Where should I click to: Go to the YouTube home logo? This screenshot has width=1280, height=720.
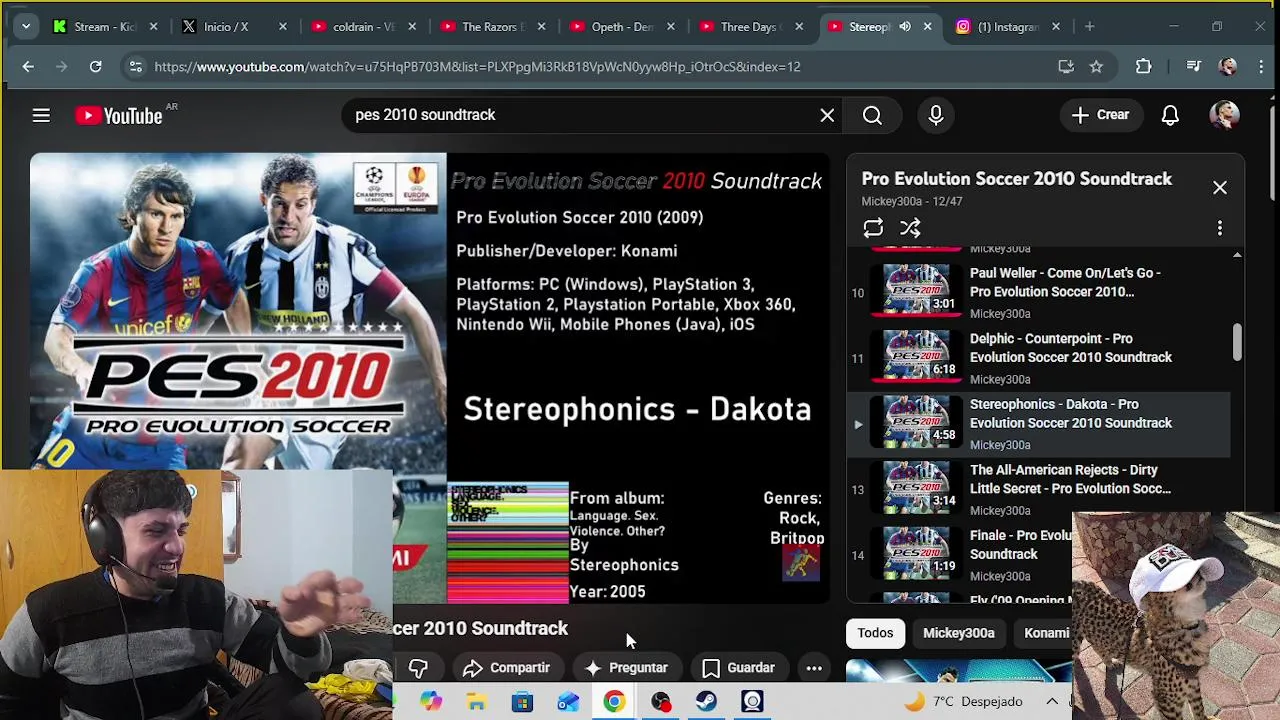119,116
